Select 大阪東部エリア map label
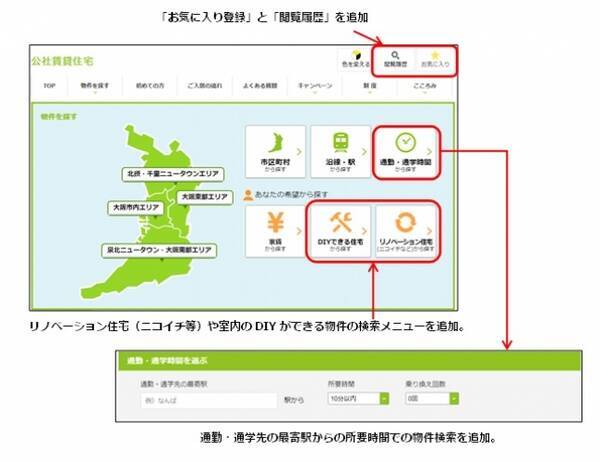This screenshot has width=600, height=462. 204,197
